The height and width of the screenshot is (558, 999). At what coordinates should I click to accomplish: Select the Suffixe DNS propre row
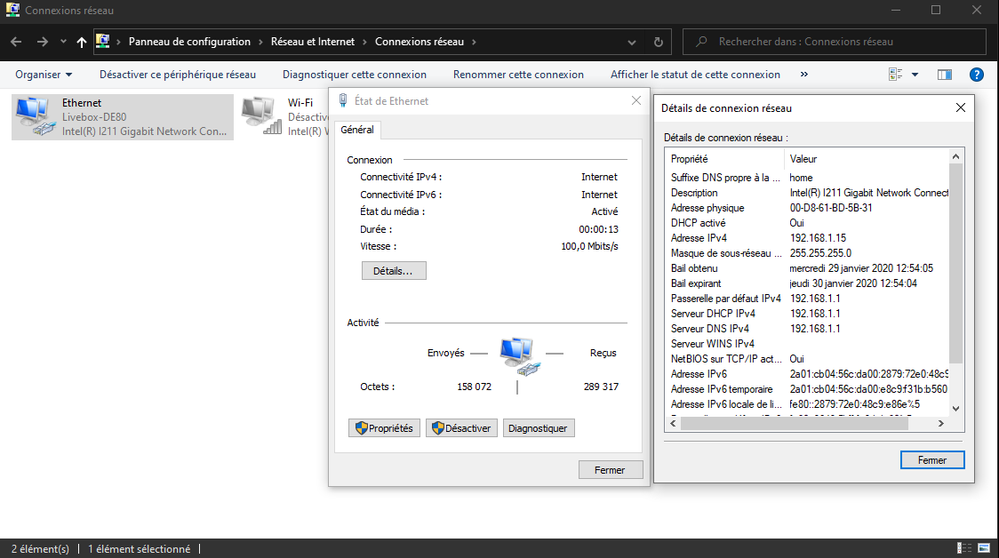pos(807,178)
